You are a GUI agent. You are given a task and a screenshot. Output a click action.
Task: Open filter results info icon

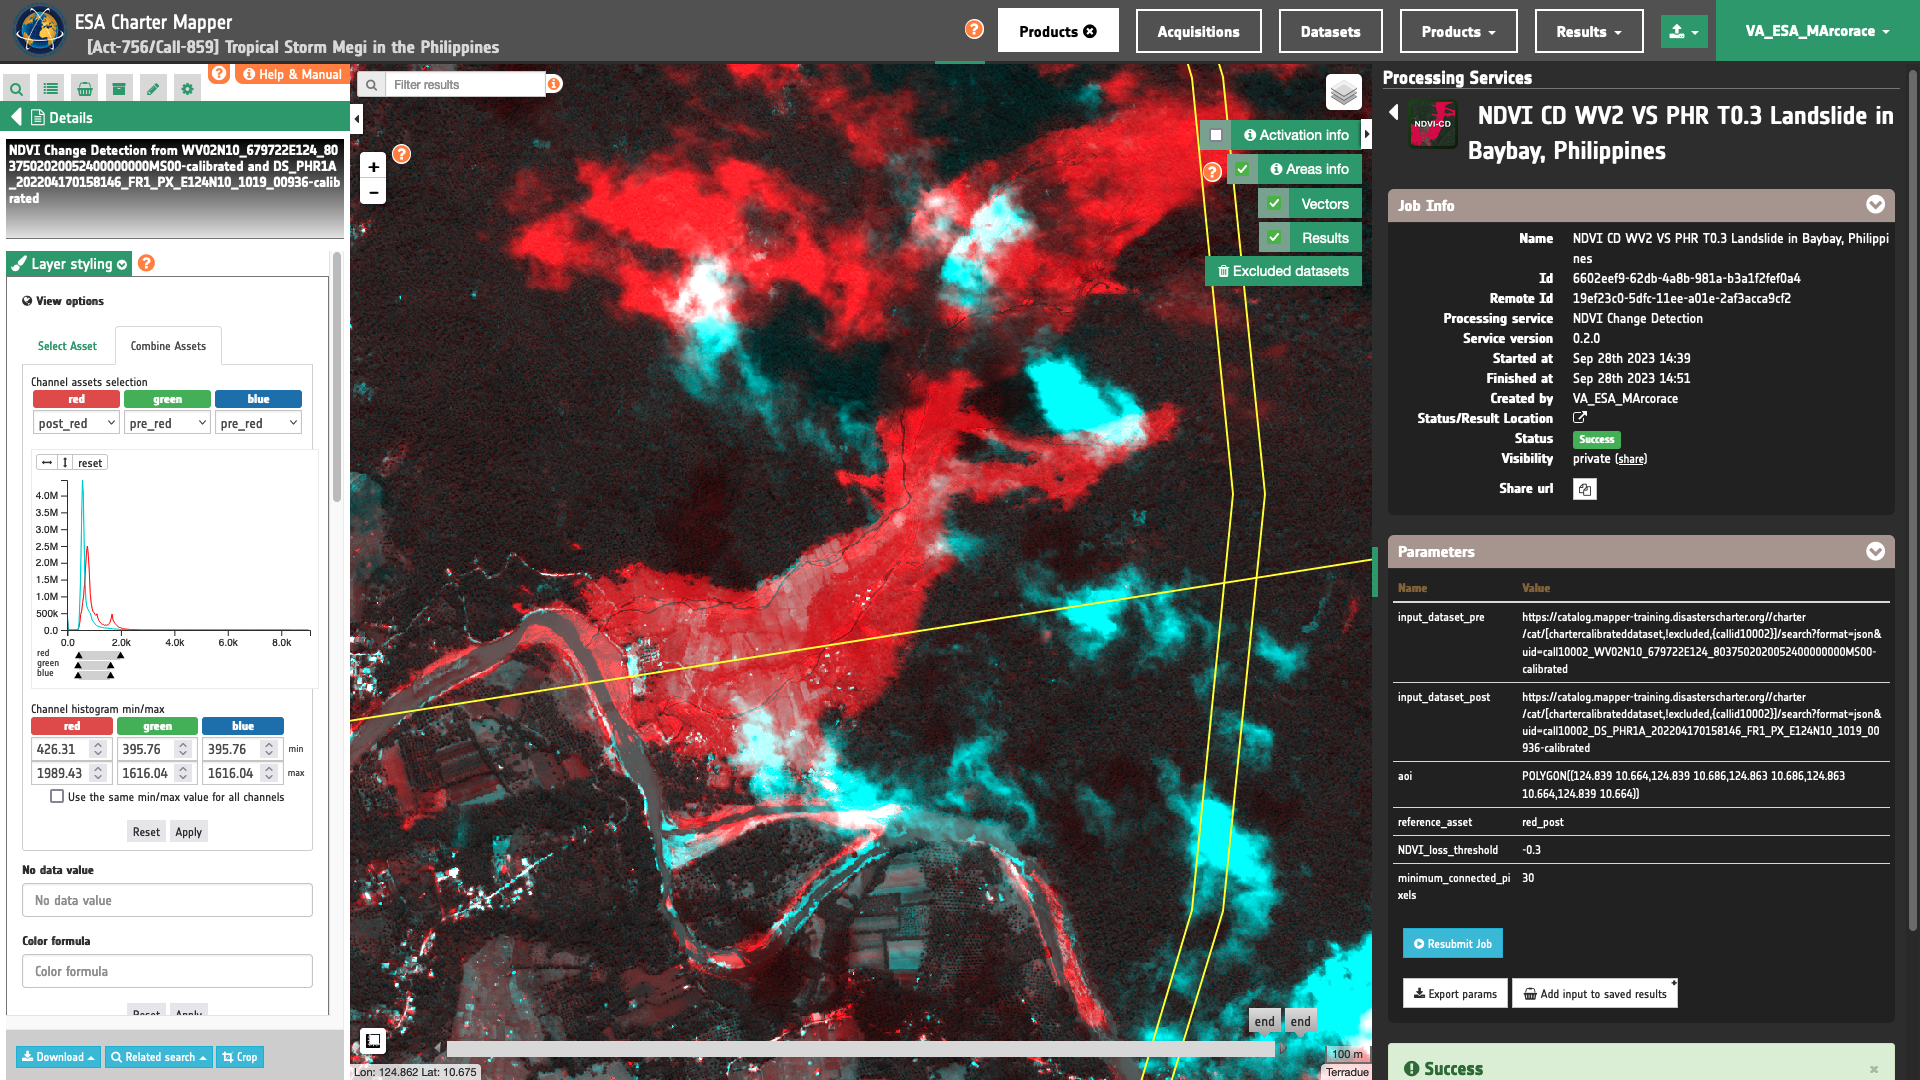tap(554, 84)
